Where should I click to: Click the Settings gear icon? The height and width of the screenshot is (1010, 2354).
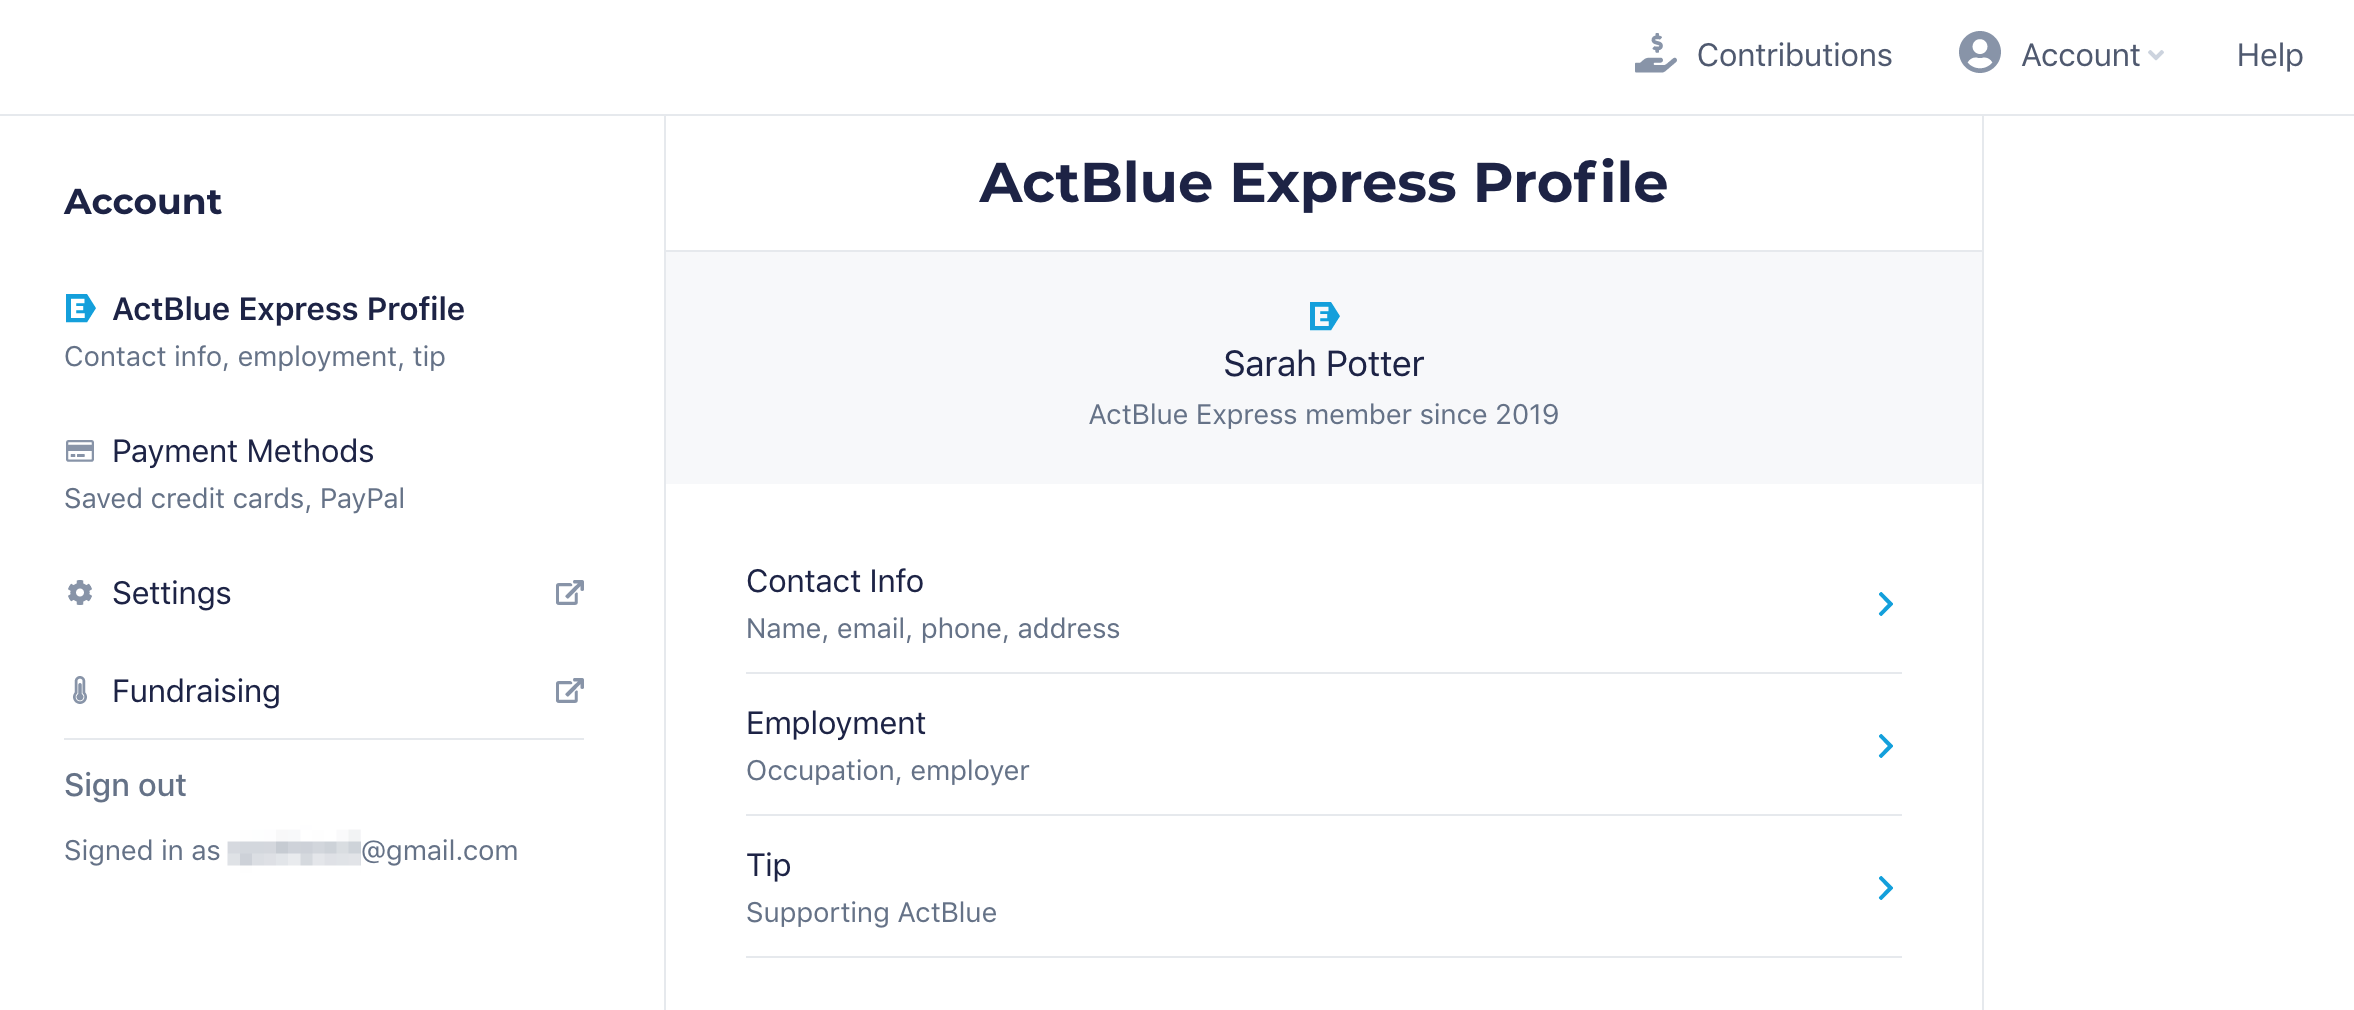80,593
